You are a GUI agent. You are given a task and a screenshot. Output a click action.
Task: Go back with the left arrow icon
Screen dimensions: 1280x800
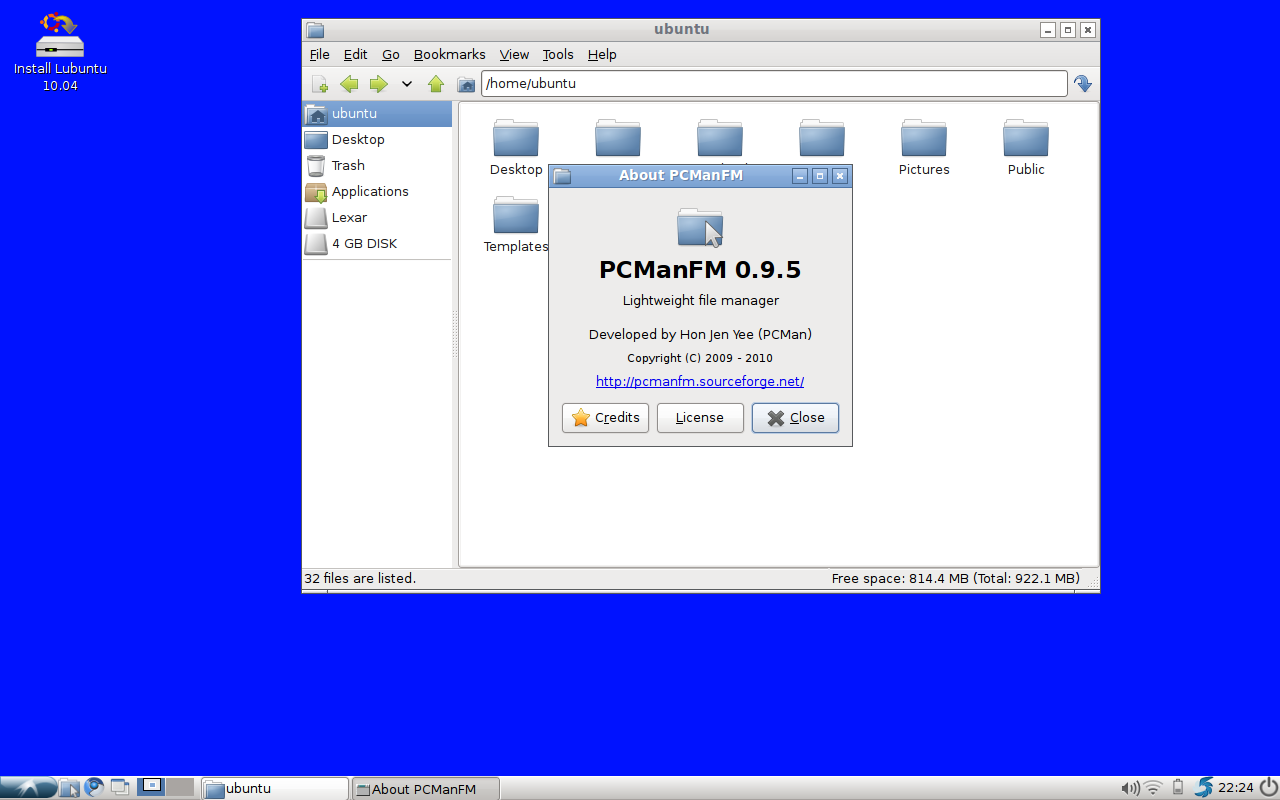tap(349, 84)
